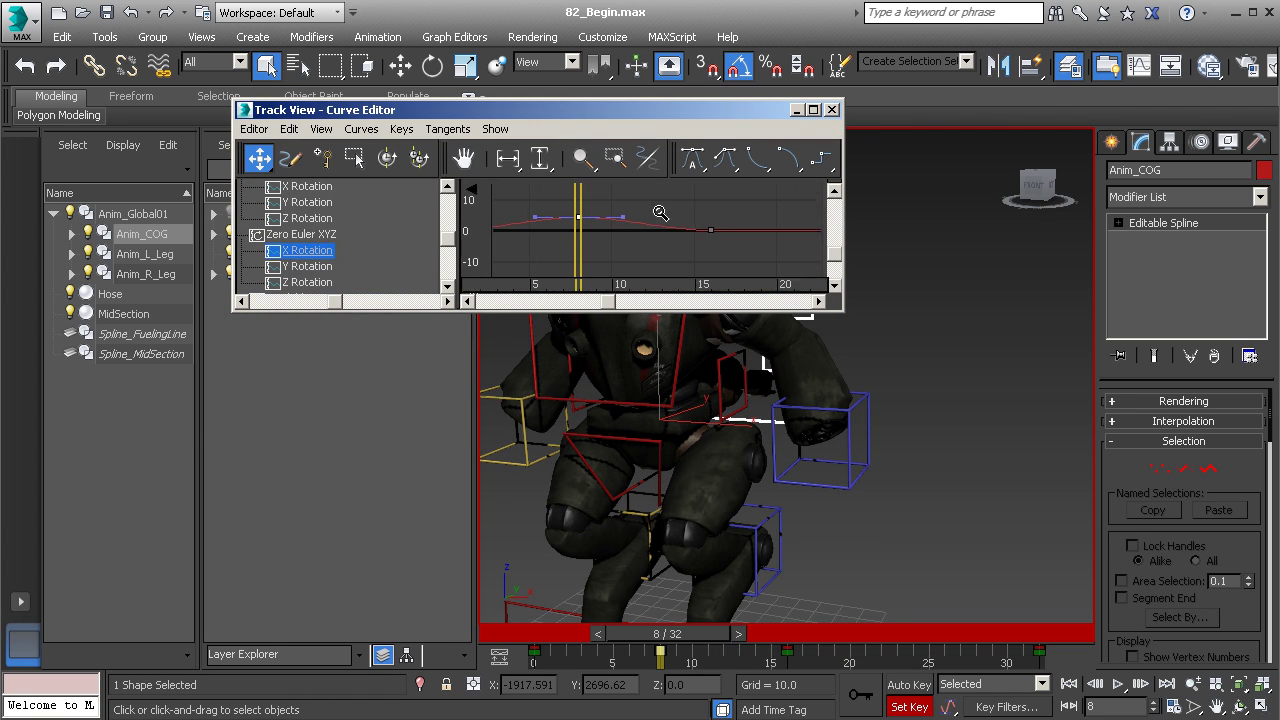
Task: Open the Animation menu
Action: 377,37
